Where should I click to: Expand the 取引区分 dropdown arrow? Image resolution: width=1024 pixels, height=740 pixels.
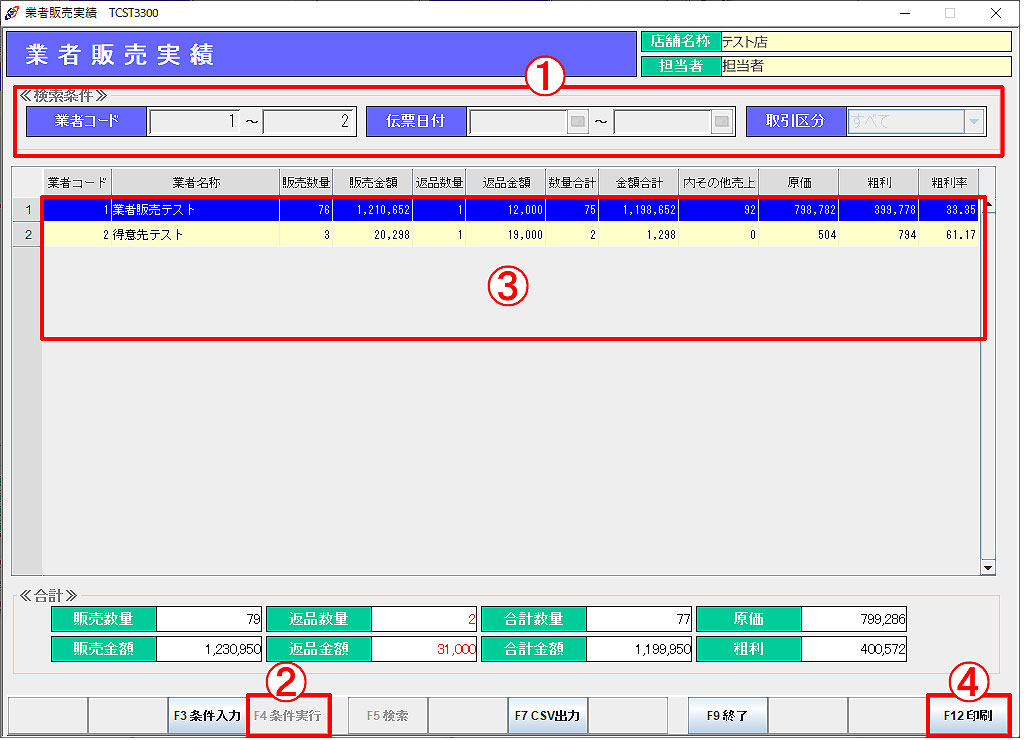coord(973,122)
